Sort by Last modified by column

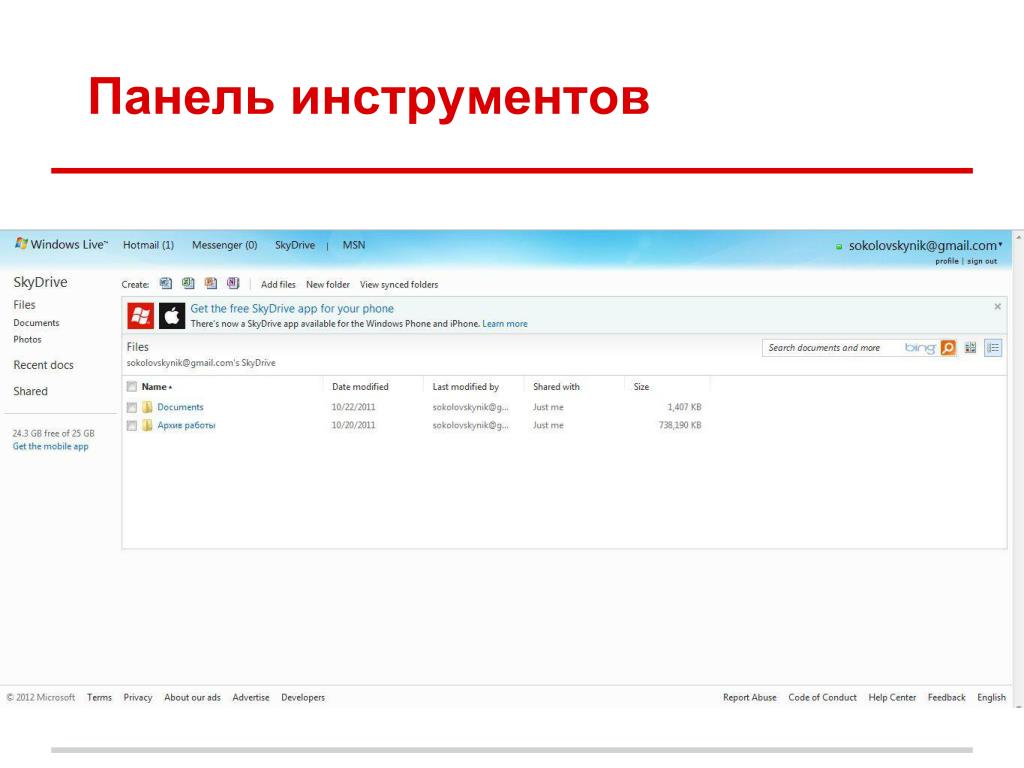(x=465, y=387)
